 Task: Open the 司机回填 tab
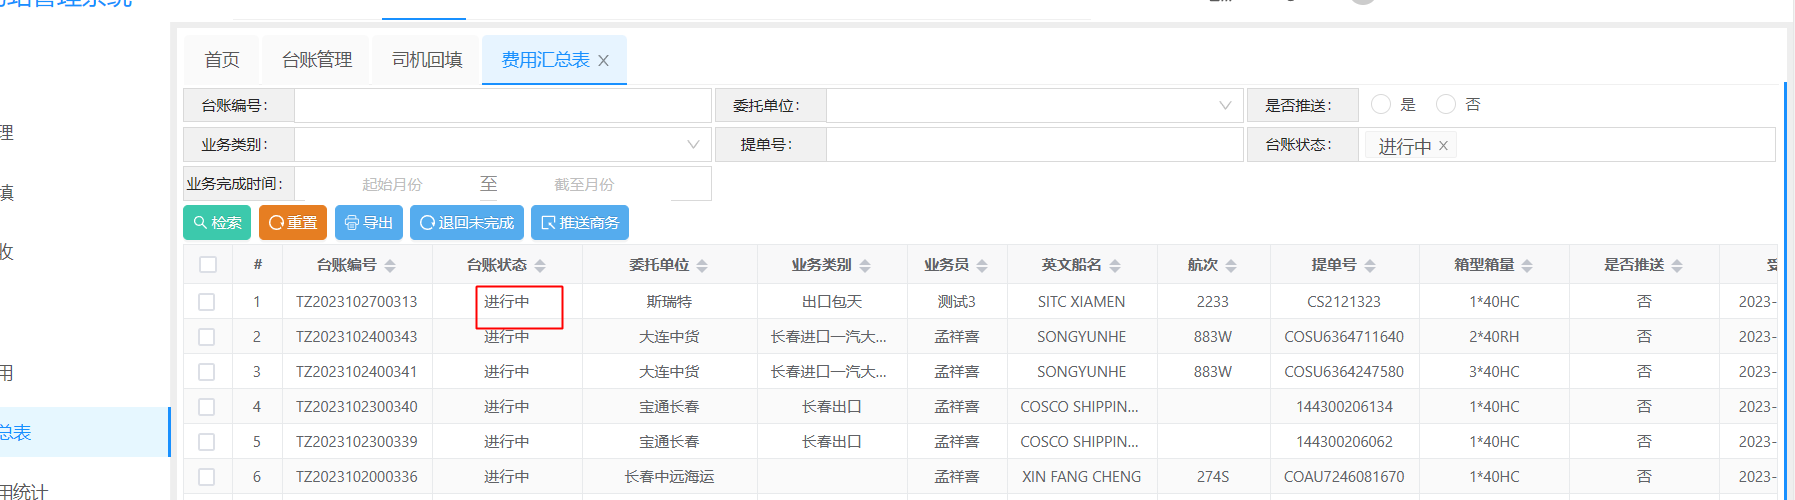point(427,60)
